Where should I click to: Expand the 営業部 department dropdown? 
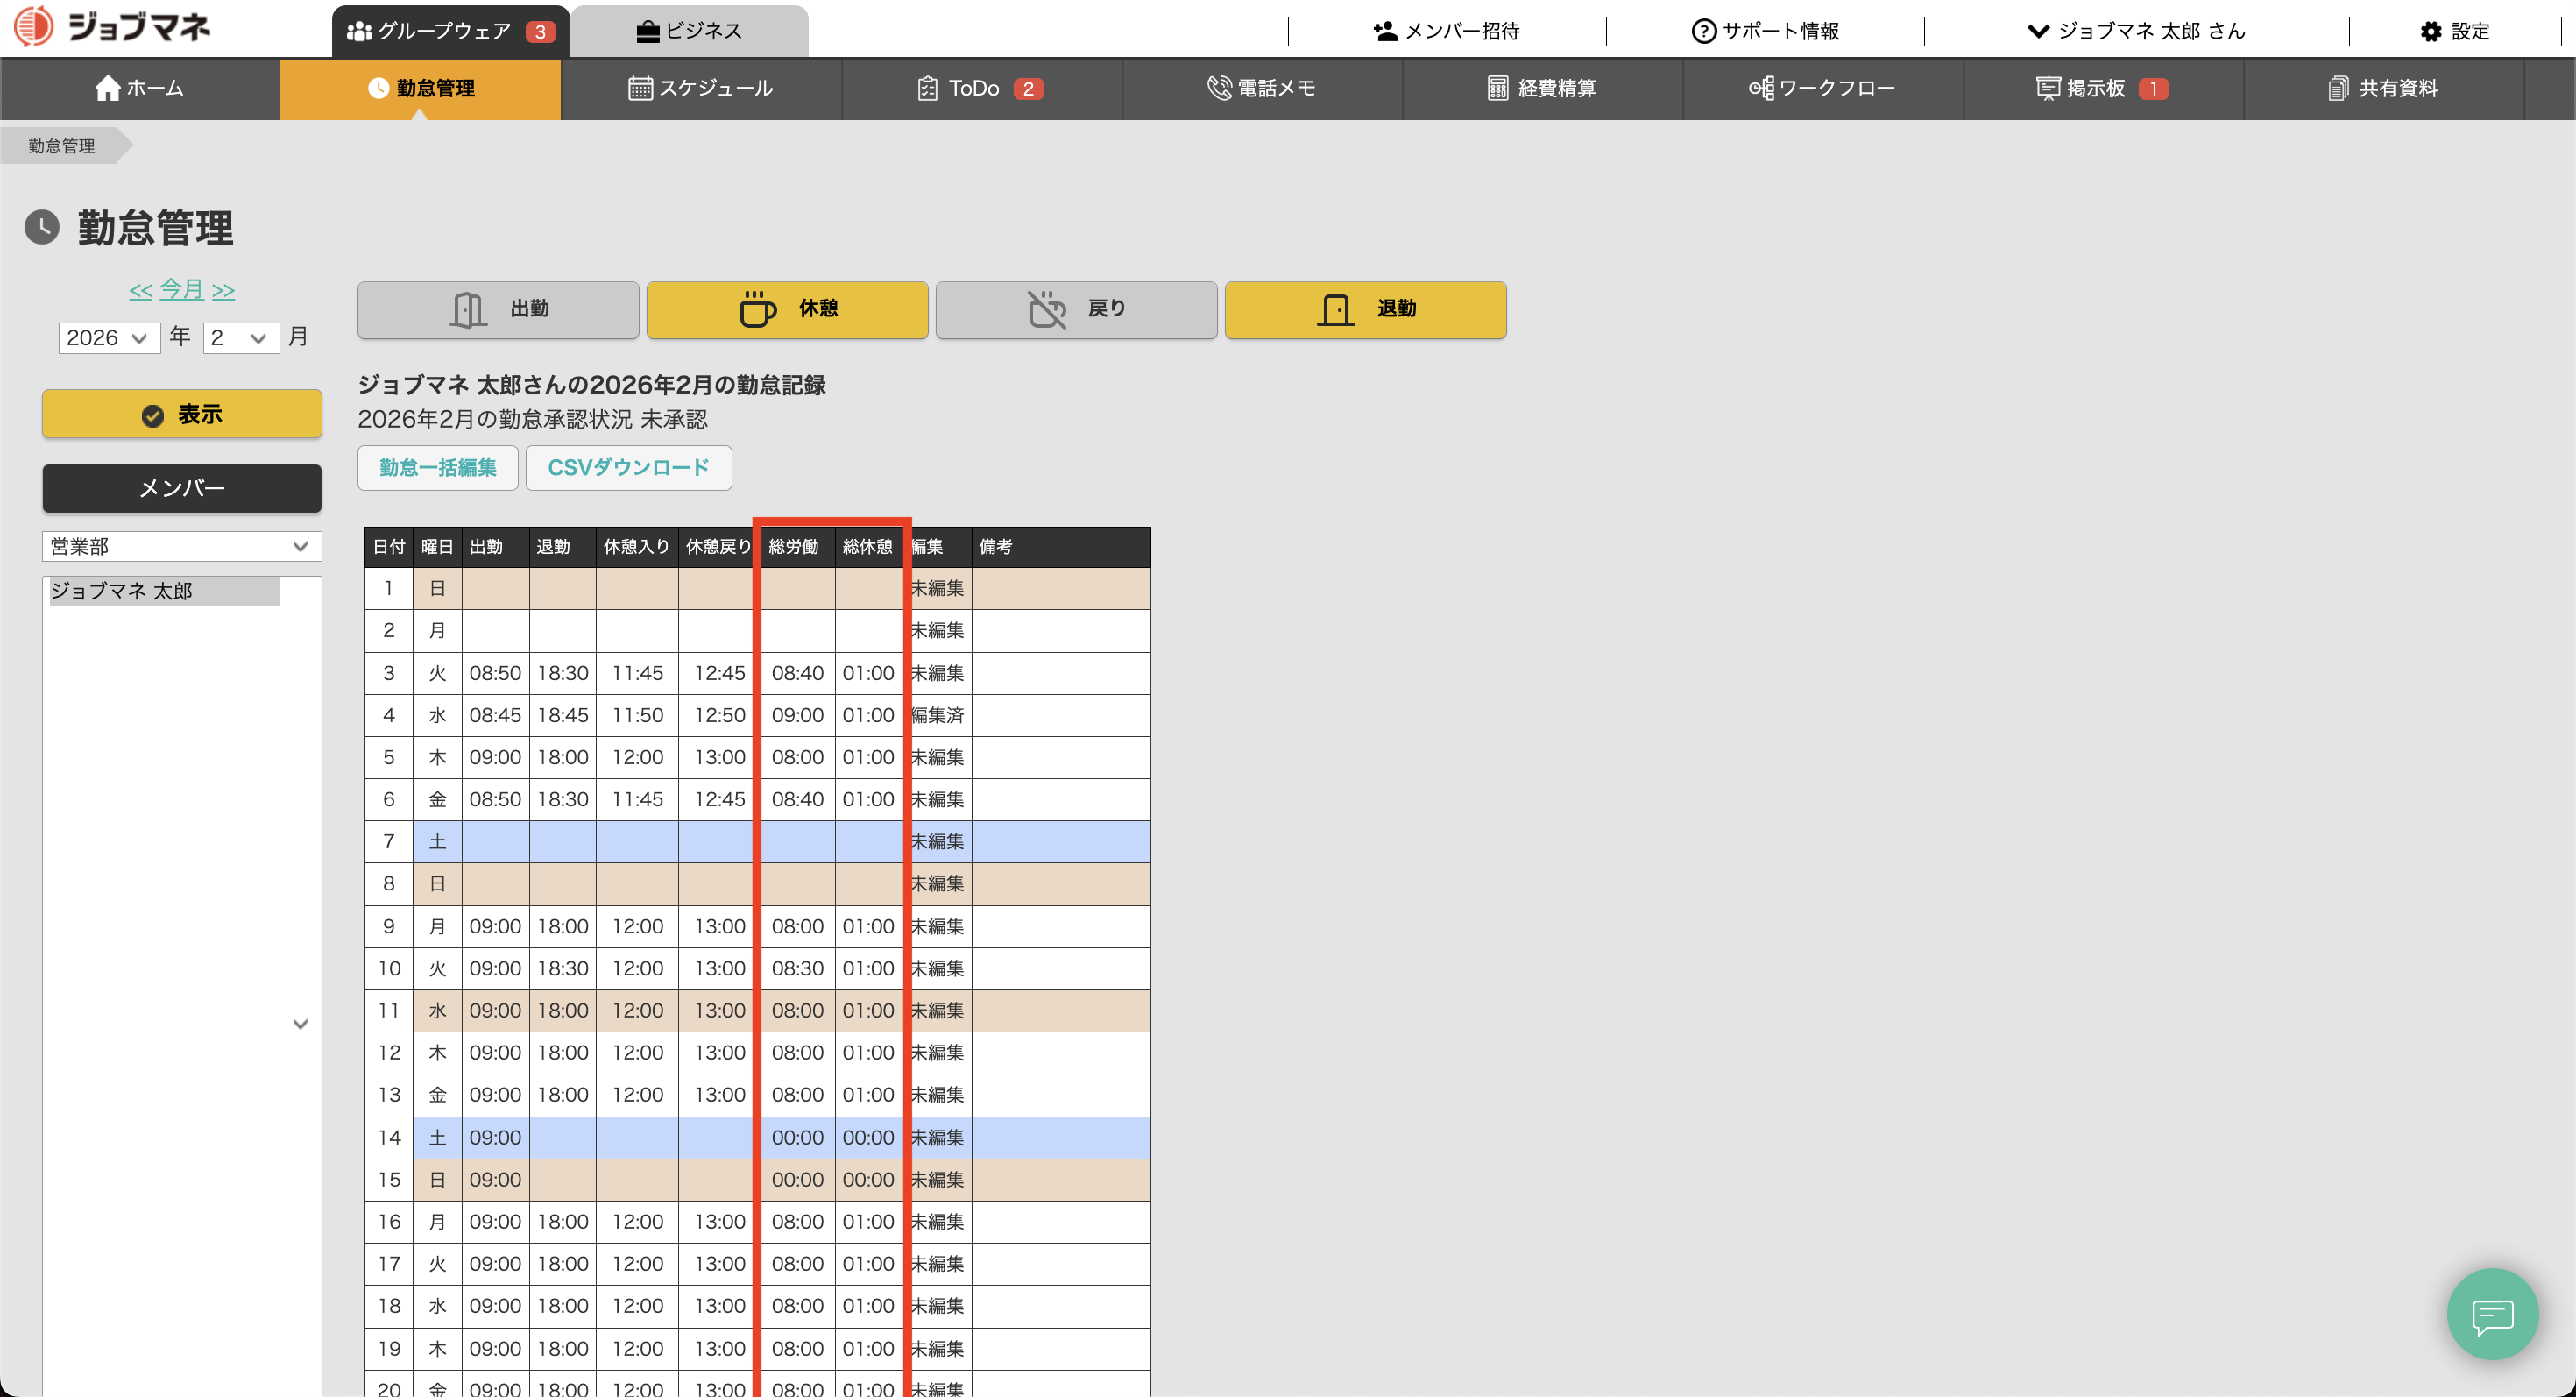181,546
